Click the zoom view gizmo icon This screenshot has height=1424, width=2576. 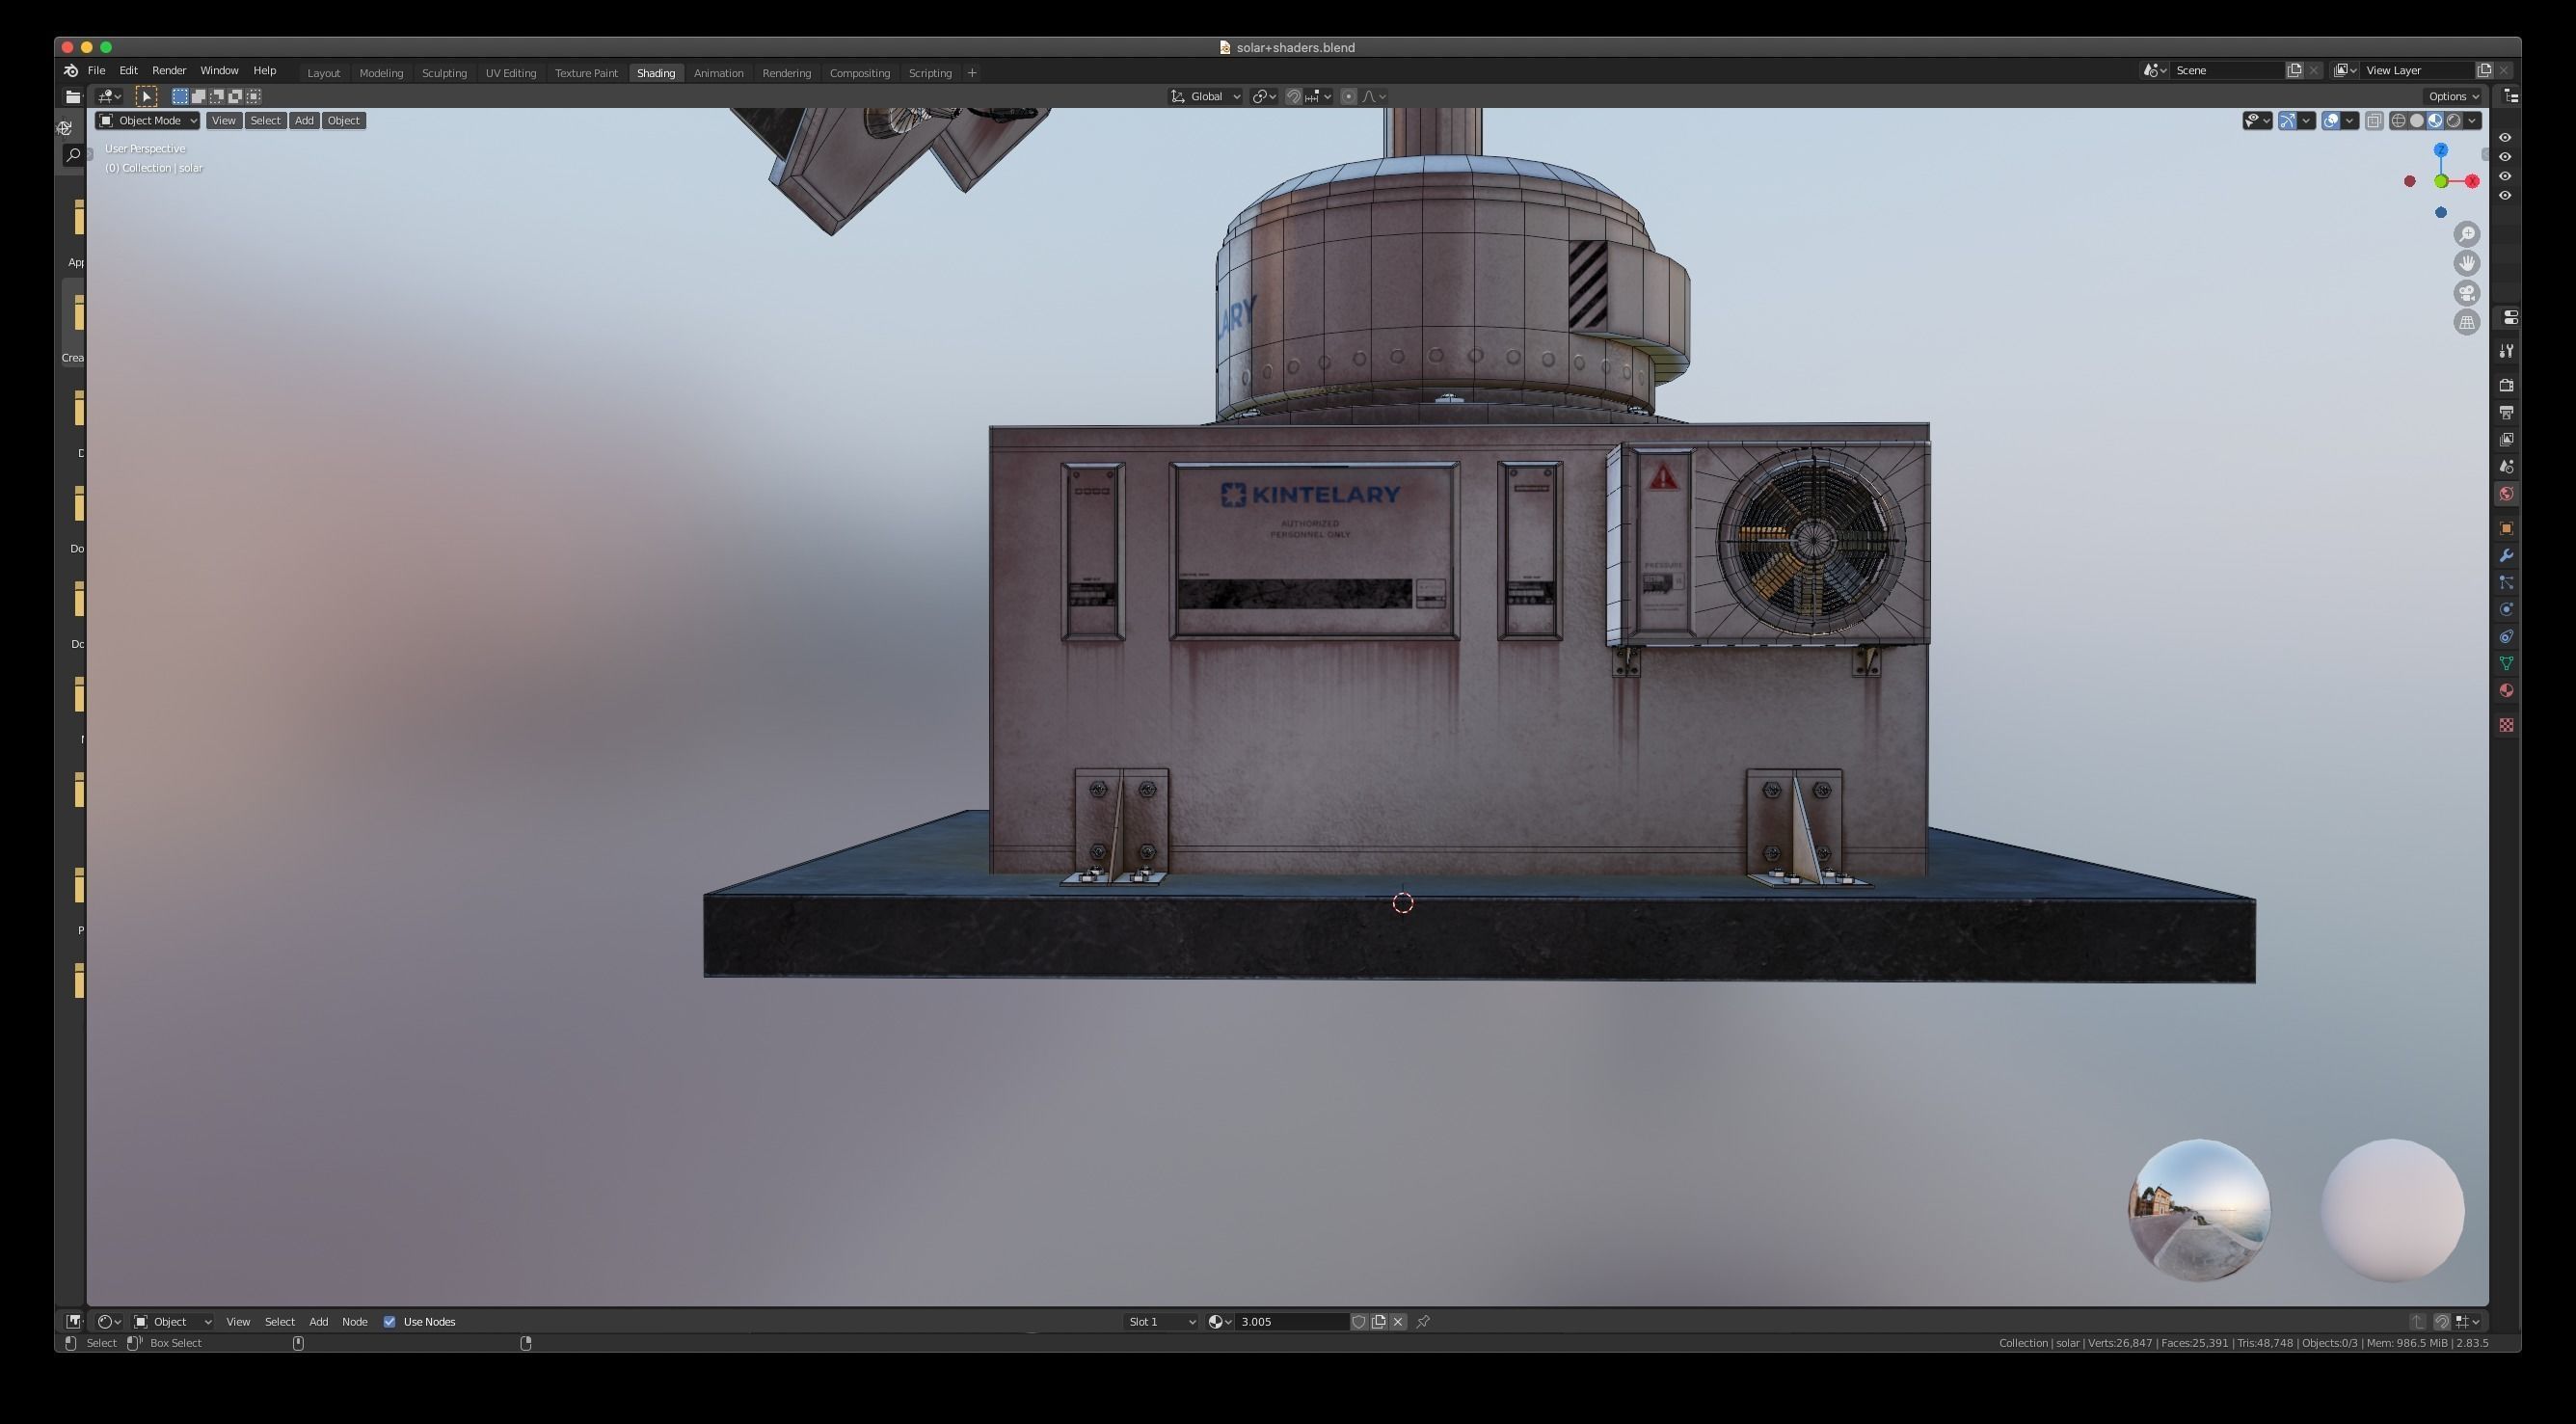2466,234
